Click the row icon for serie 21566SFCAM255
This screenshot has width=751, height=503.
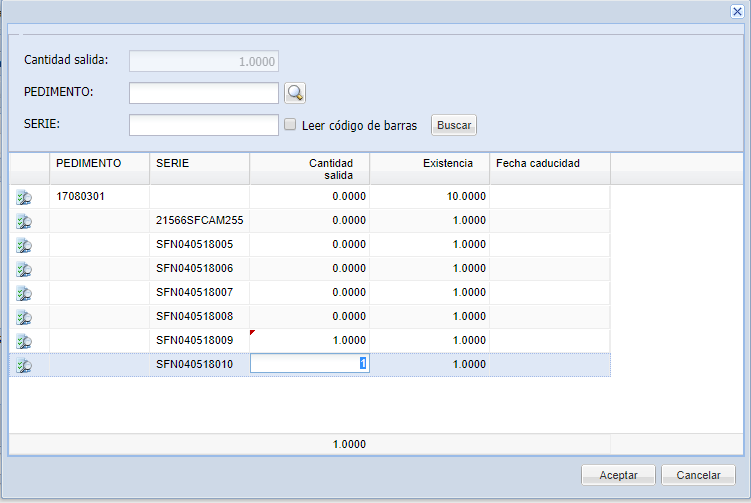pos(24,222)
